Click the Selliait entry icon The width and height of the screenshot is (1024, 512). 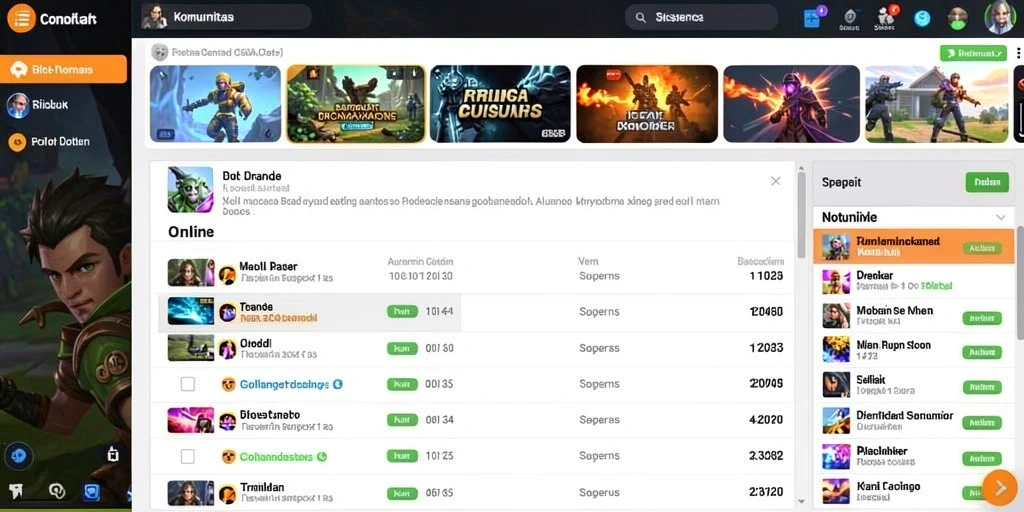[x=836, y=385]
